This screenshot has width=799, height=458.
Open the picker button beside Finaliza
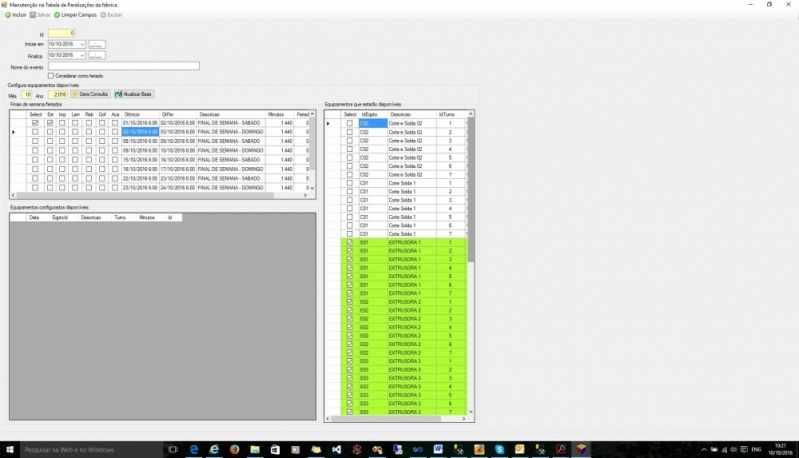(97, 56)
